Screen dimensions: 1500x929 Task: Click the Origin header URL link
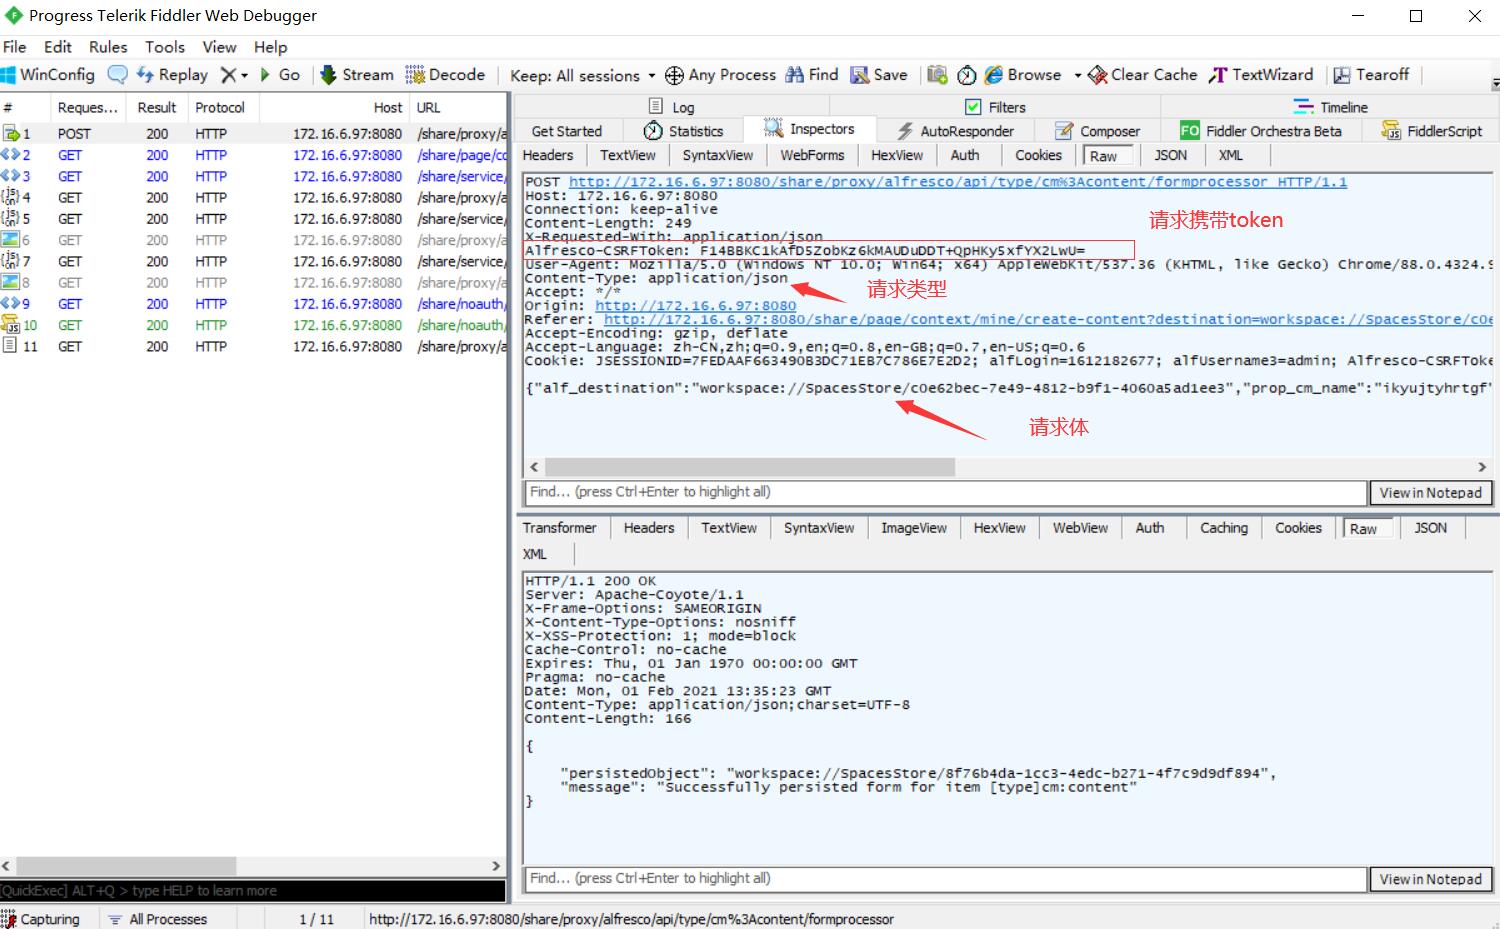coord(696,306)
